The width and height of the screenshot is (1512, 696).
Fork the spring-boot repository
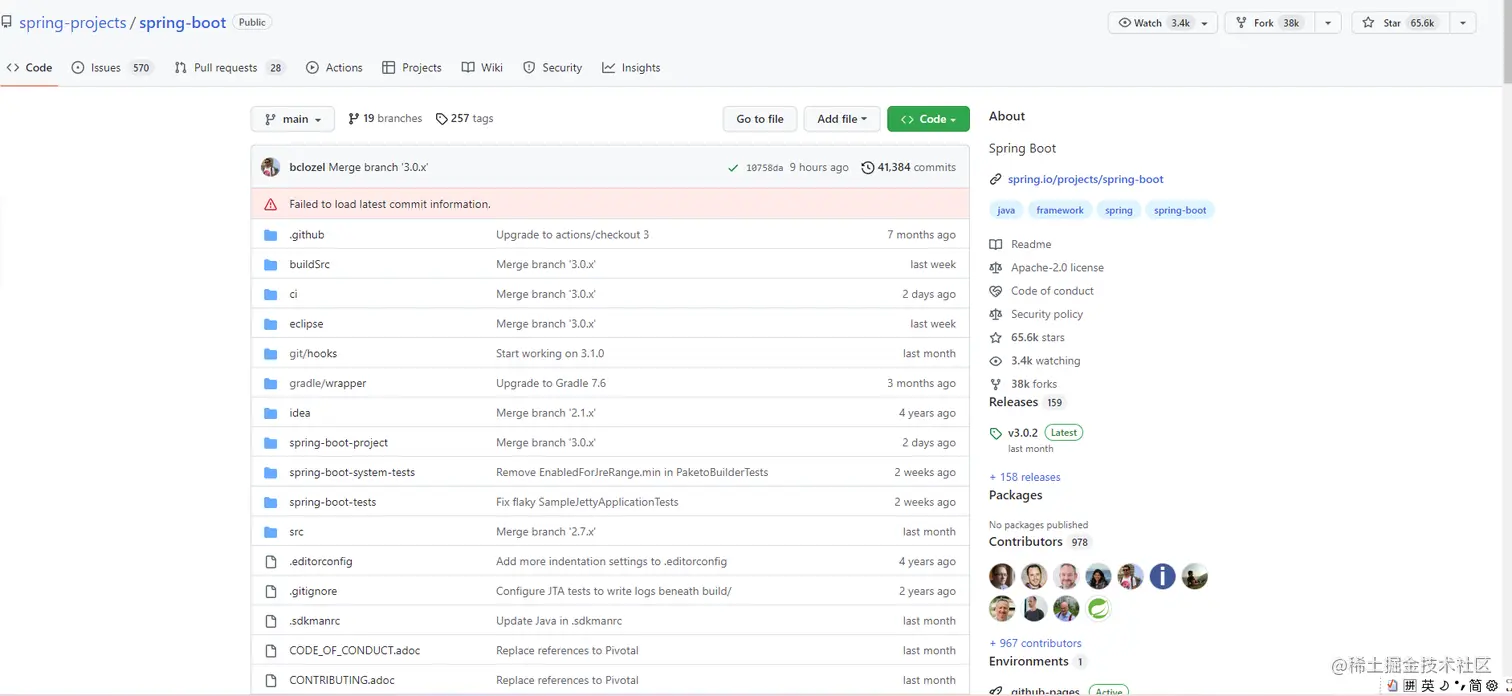coord(1268,23)
